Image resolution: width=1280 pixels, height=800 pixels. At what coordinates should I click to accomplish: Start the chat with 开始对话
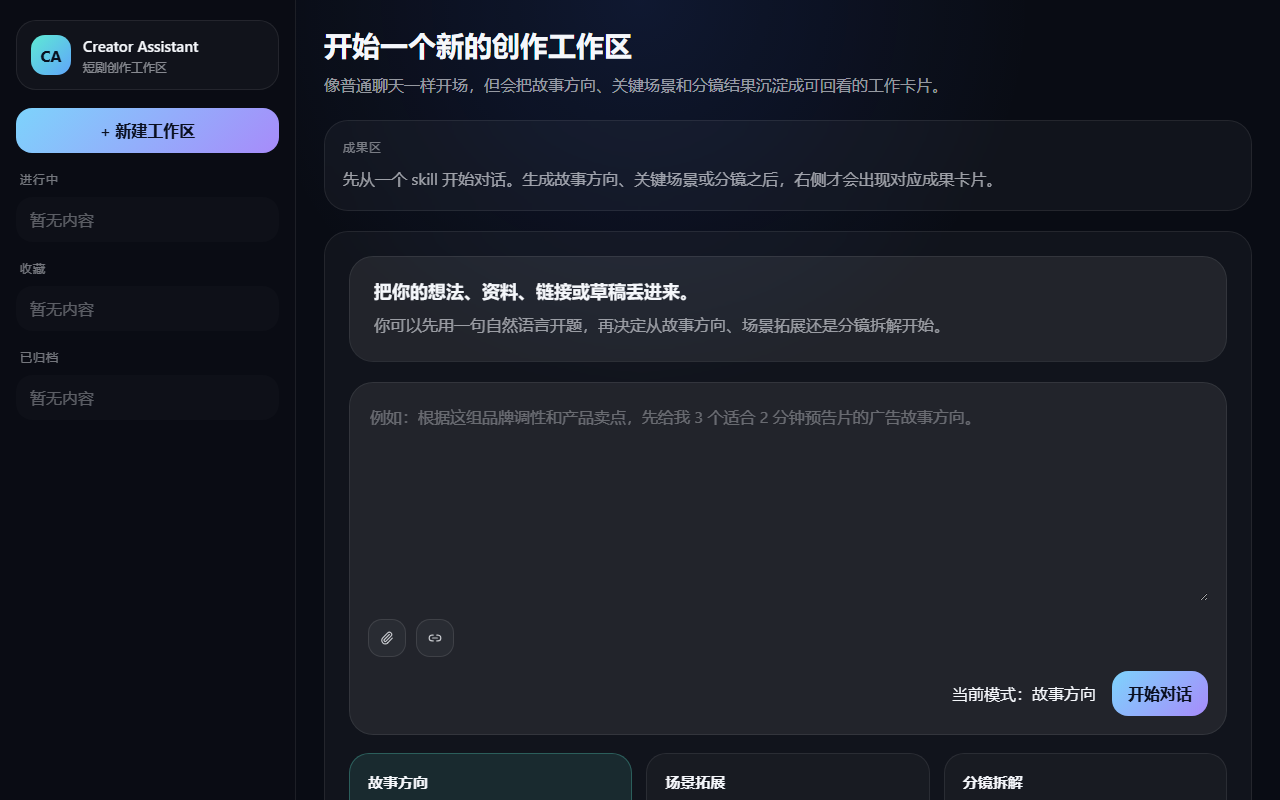pos(1160,694)
